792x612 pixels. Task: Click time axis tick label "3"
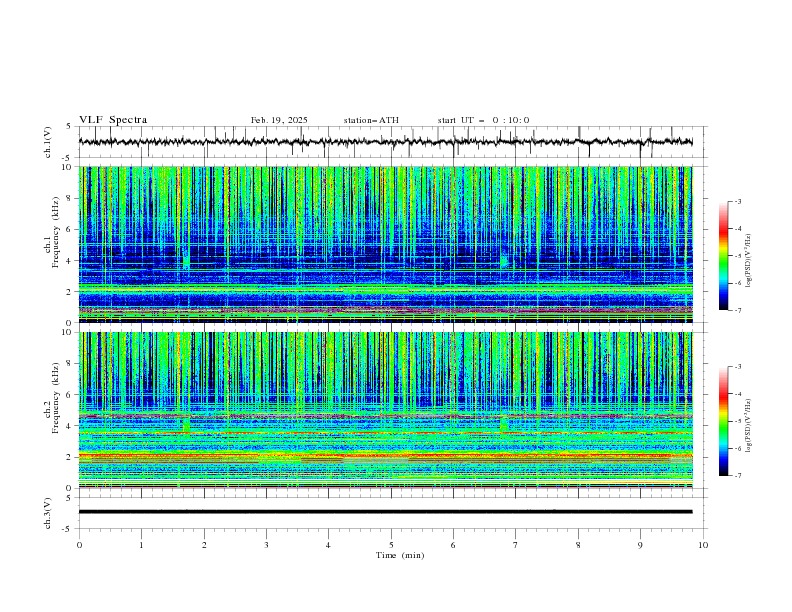[266, 545]
